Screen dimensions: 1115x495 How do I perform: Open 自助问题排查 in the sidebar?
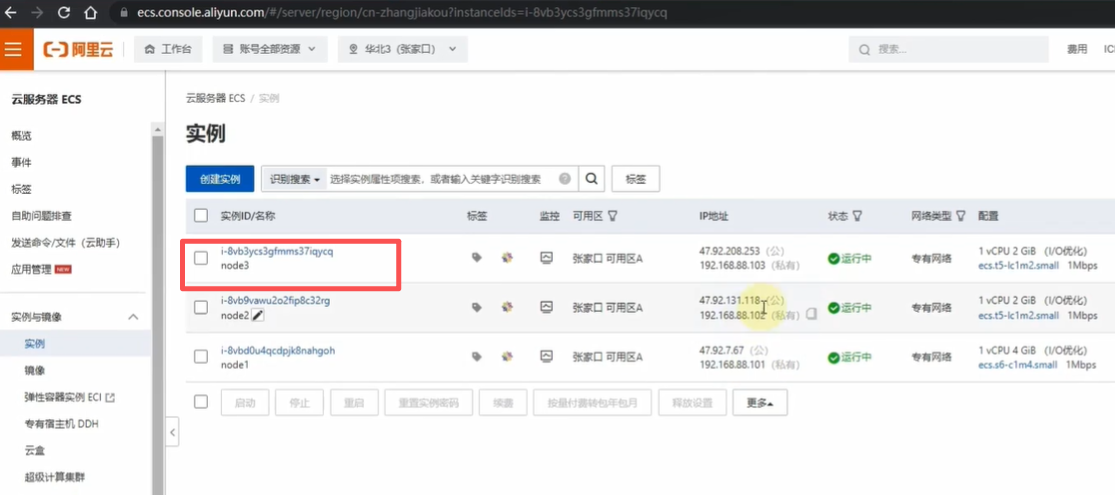point(41,216)
